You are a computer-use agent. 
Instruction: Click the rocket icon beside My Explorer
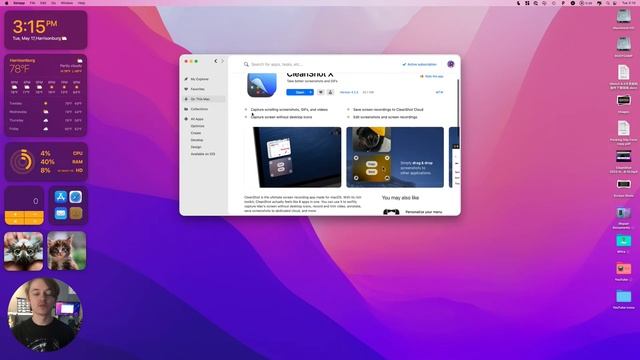click(186, 79)
